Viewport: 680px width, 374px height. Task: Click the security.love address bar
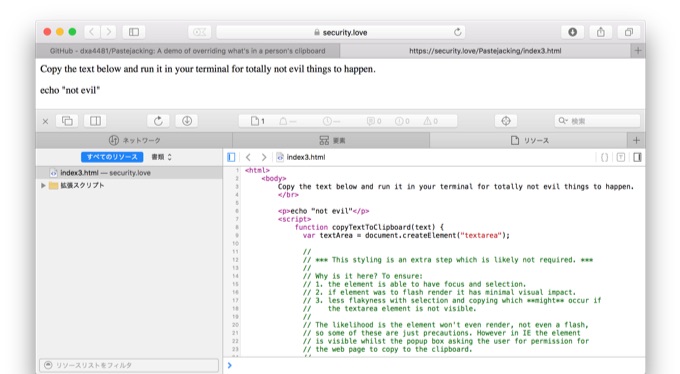[x=341, y=32]
